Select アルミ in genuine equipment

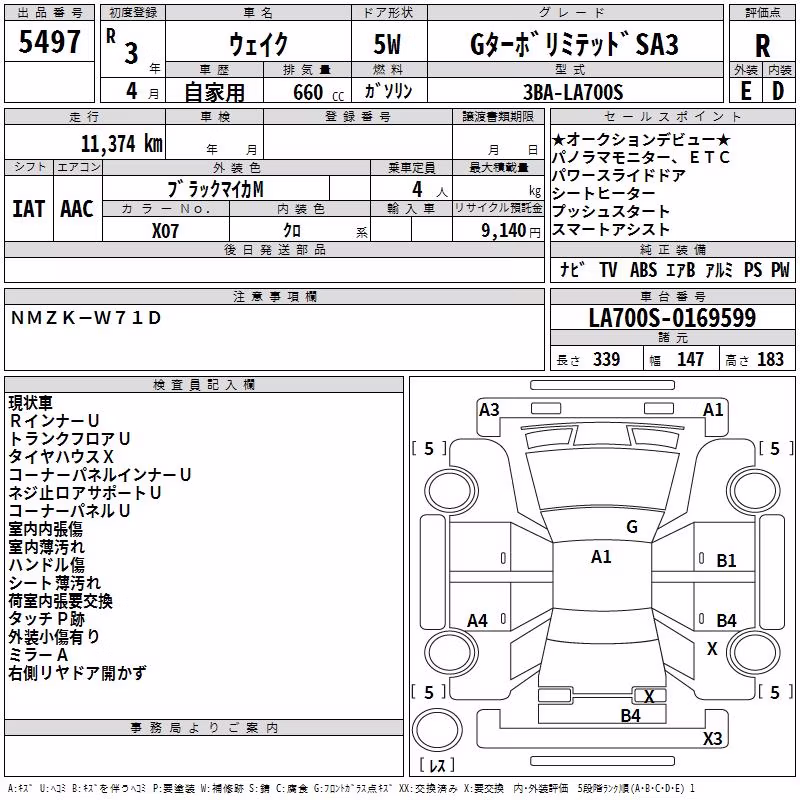pos(719,269)
